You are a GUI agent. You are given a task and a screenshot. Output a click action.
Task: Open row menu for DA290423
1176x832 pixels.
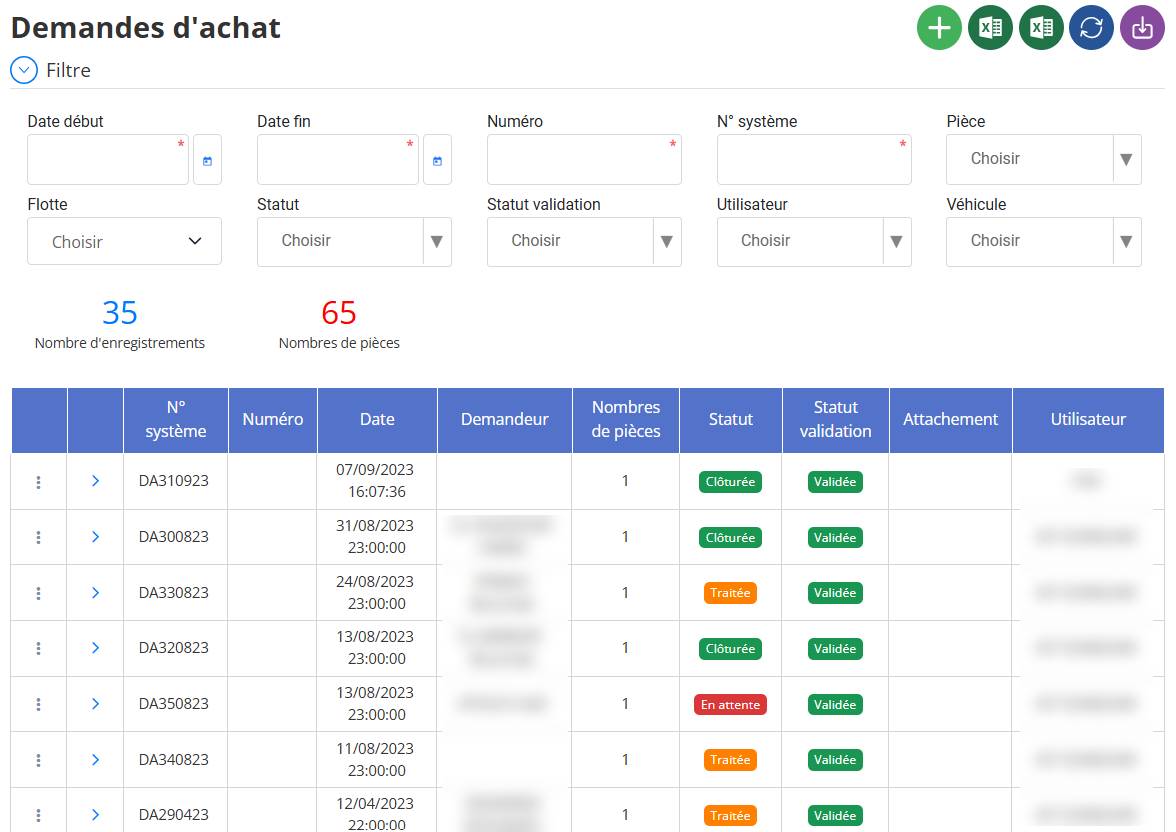click(38, 815)
